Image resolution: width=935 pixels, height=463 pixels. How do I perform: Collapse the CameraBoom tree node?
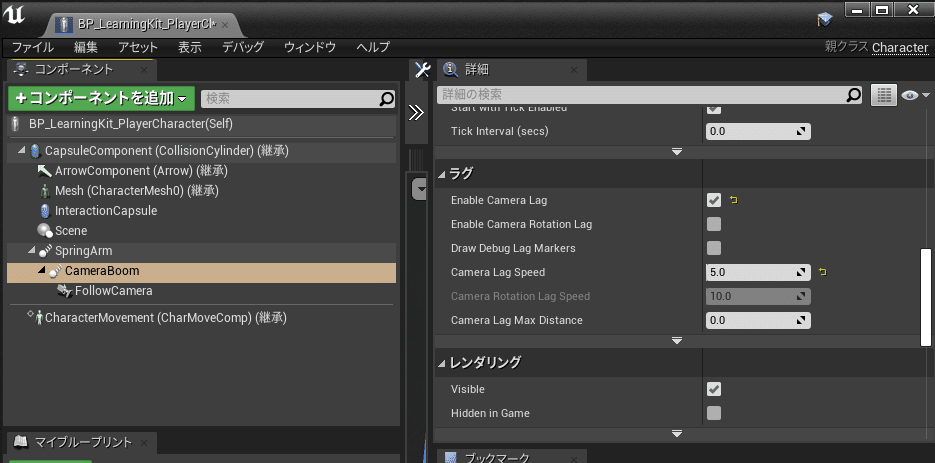pos(41,271)
